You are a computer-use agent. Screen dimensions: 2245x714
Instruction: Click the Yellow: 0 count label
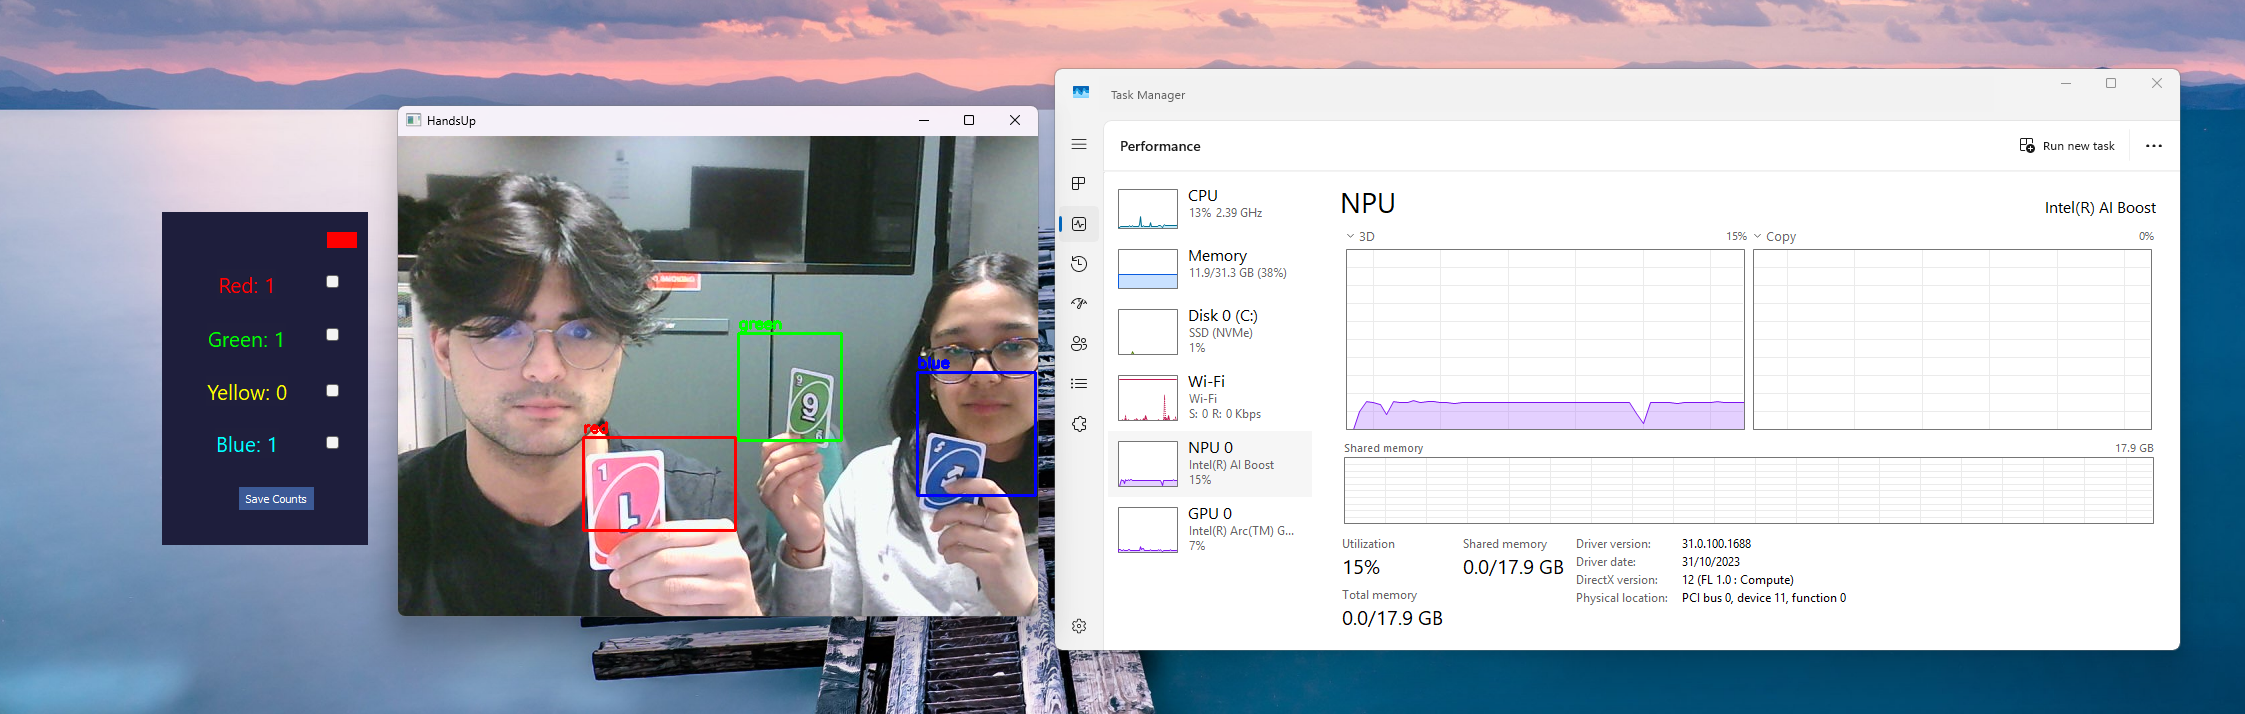pyautogui.click(x=246, y=393)
